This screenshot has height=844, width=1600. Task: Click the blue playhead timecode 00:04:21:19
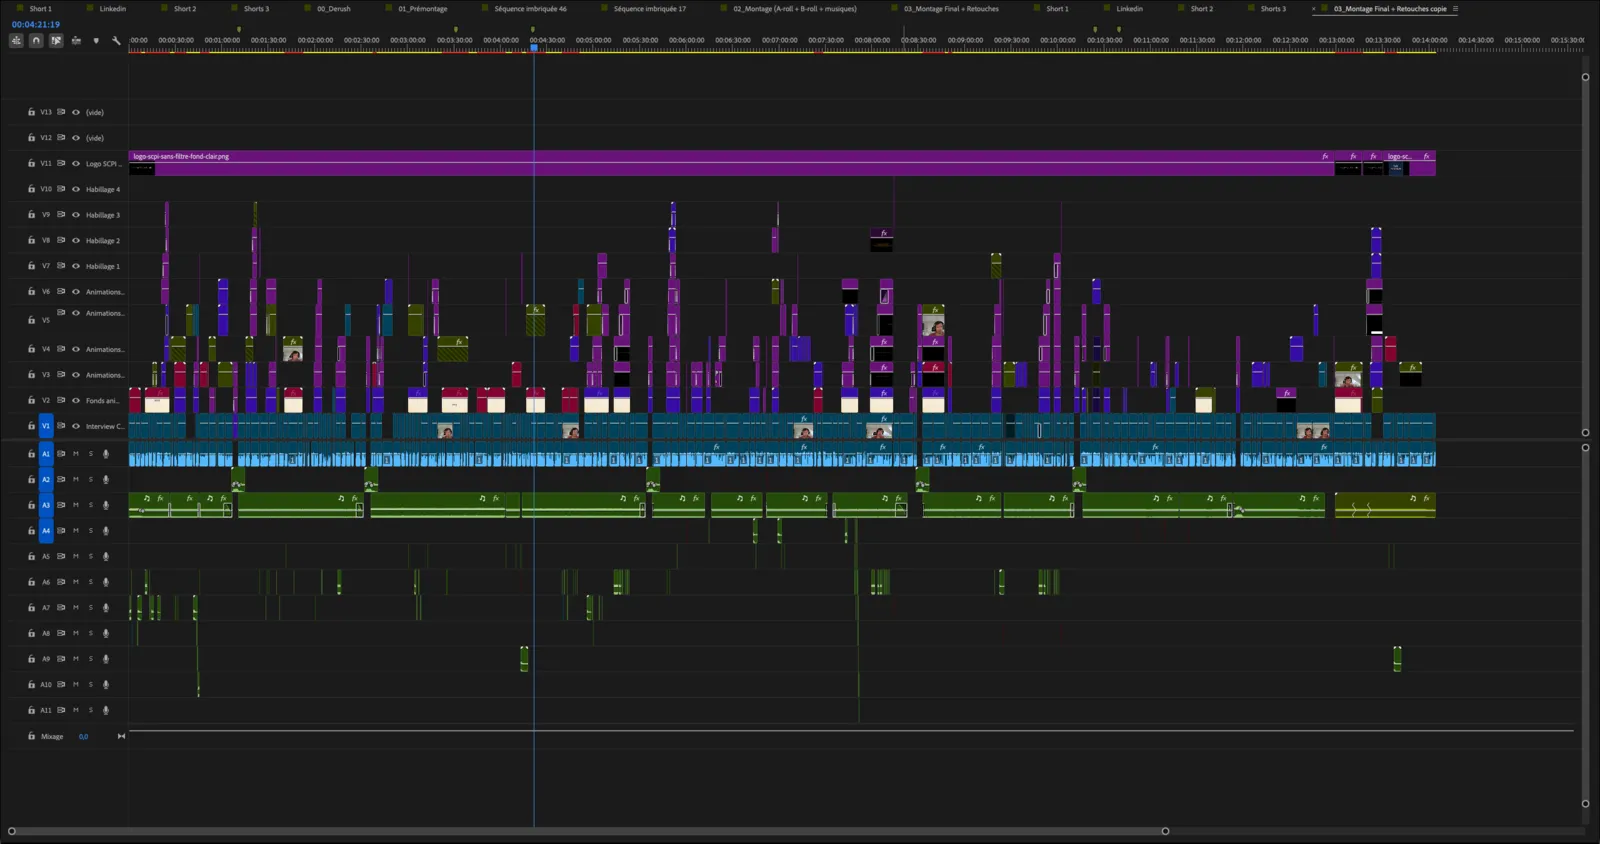tap(36, 24)
